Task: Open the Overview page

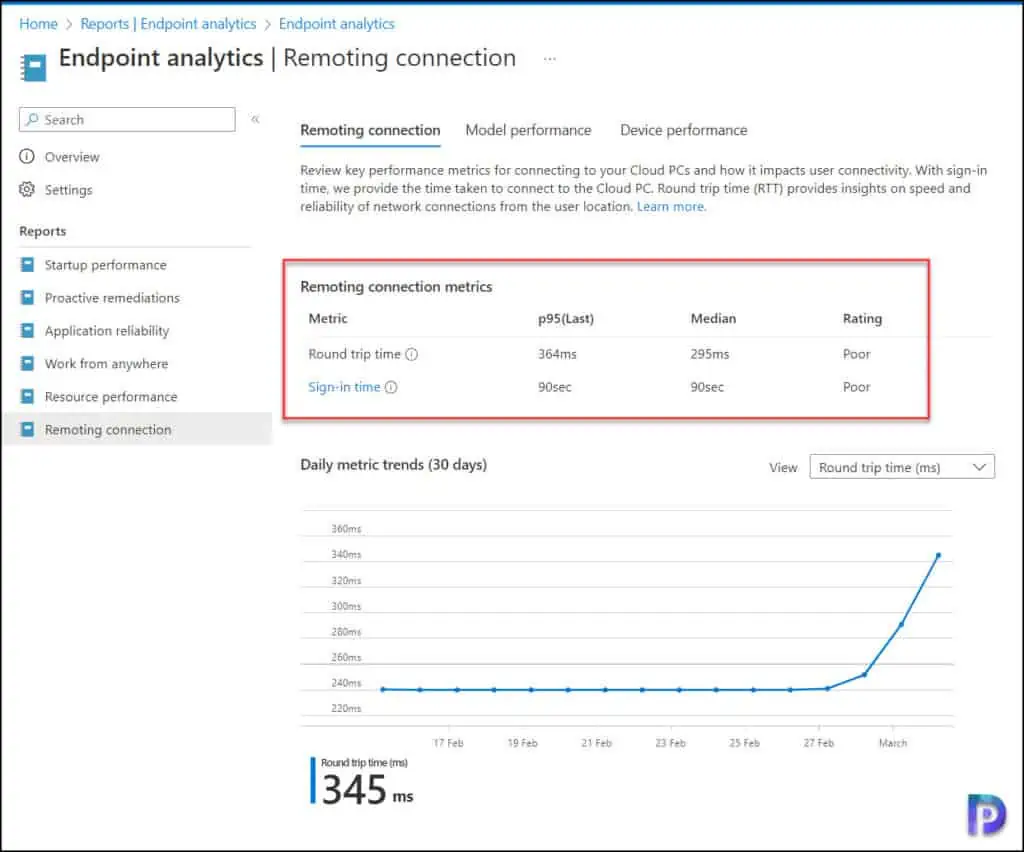Action: point(72,157)
